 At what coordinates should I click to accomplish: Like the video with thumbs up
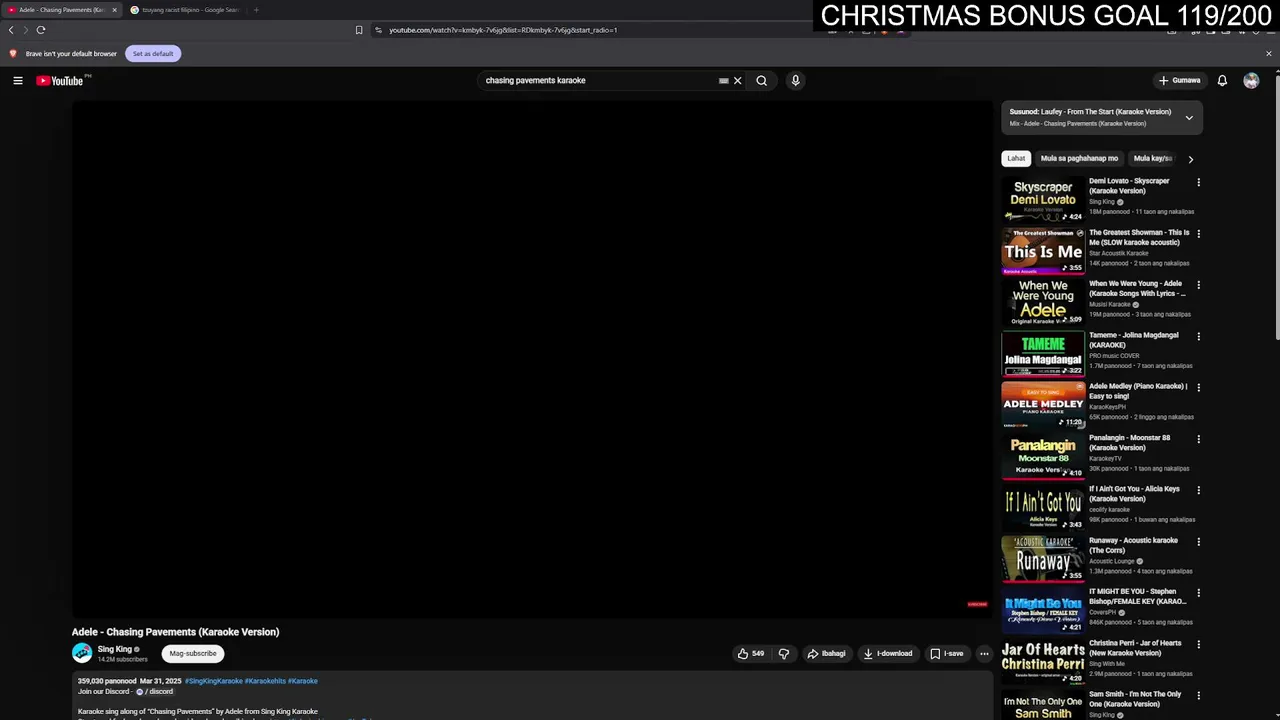coord(750,654)
